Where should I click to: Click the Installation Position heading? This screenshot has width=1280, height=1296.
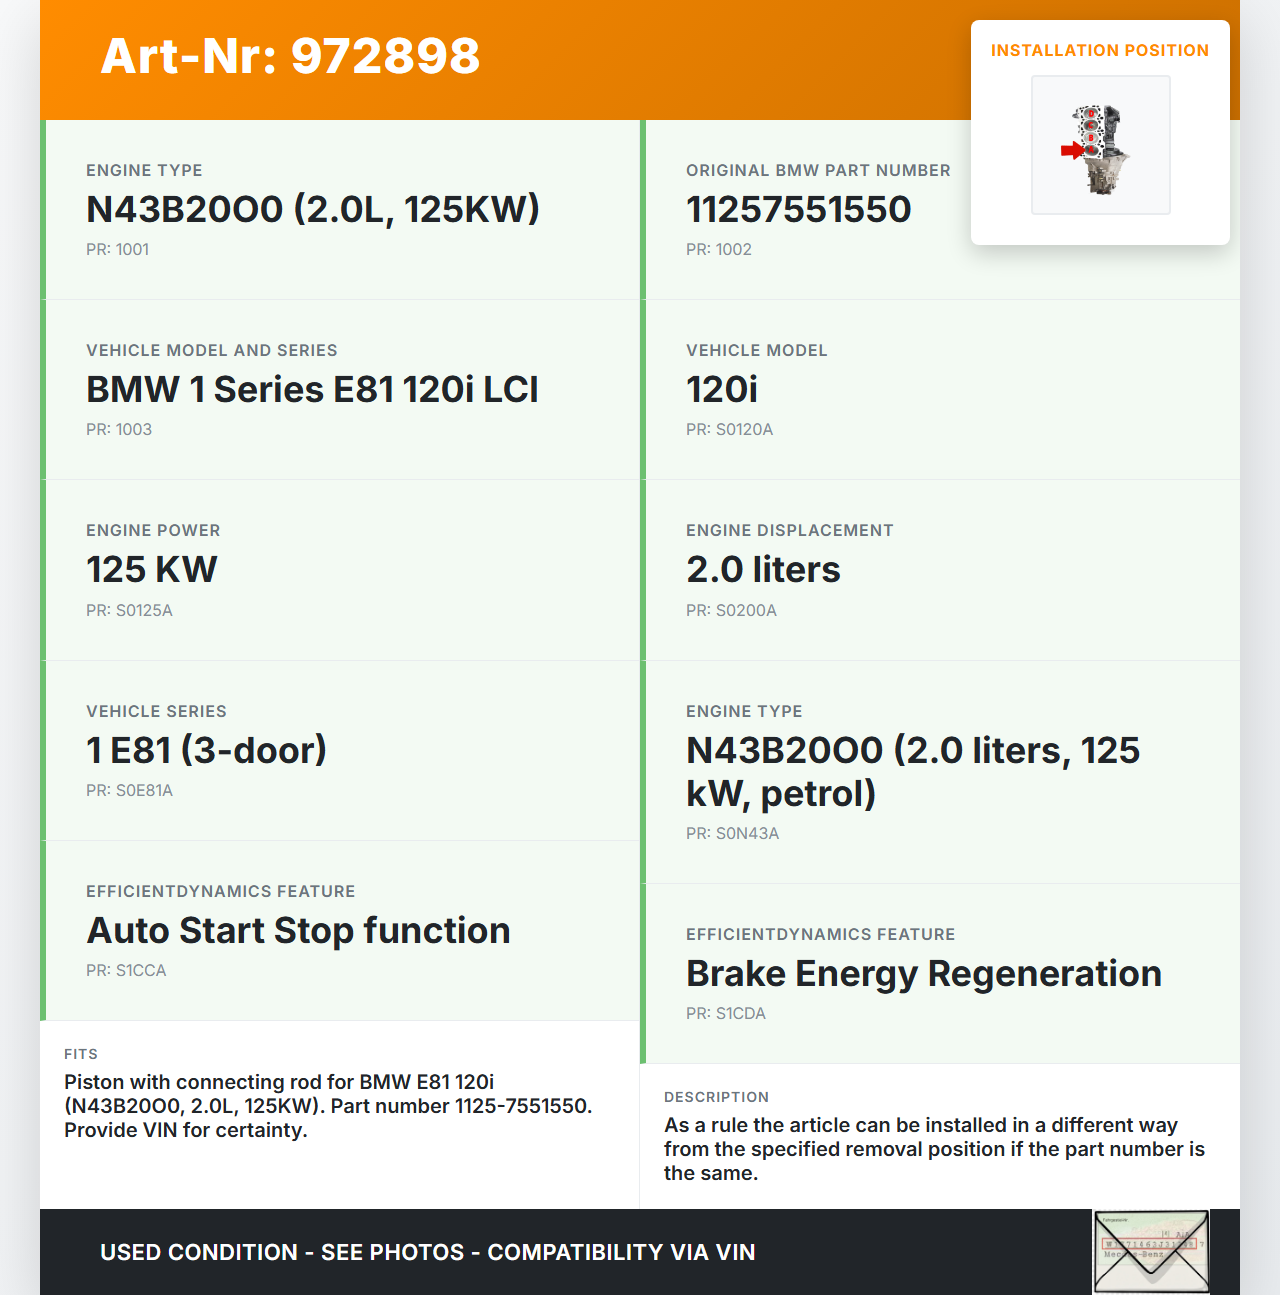tap(1099, 51)
